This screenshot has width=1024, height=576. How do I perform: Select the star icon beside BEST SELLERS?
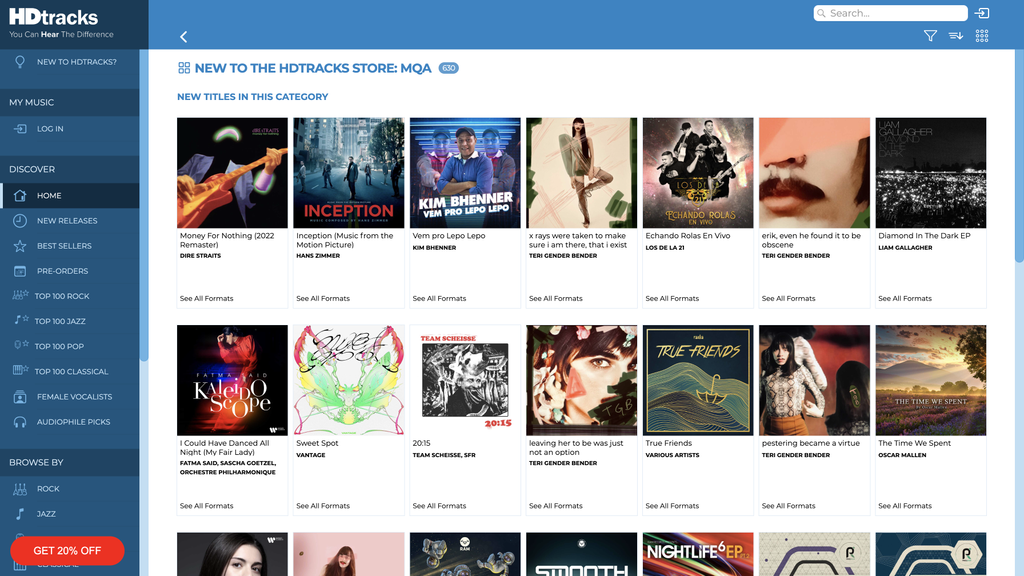18,245
